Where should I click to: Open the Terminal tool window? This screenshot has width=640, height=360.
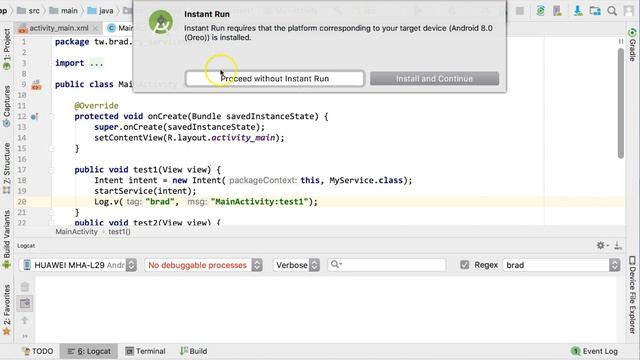click(145, 351)
